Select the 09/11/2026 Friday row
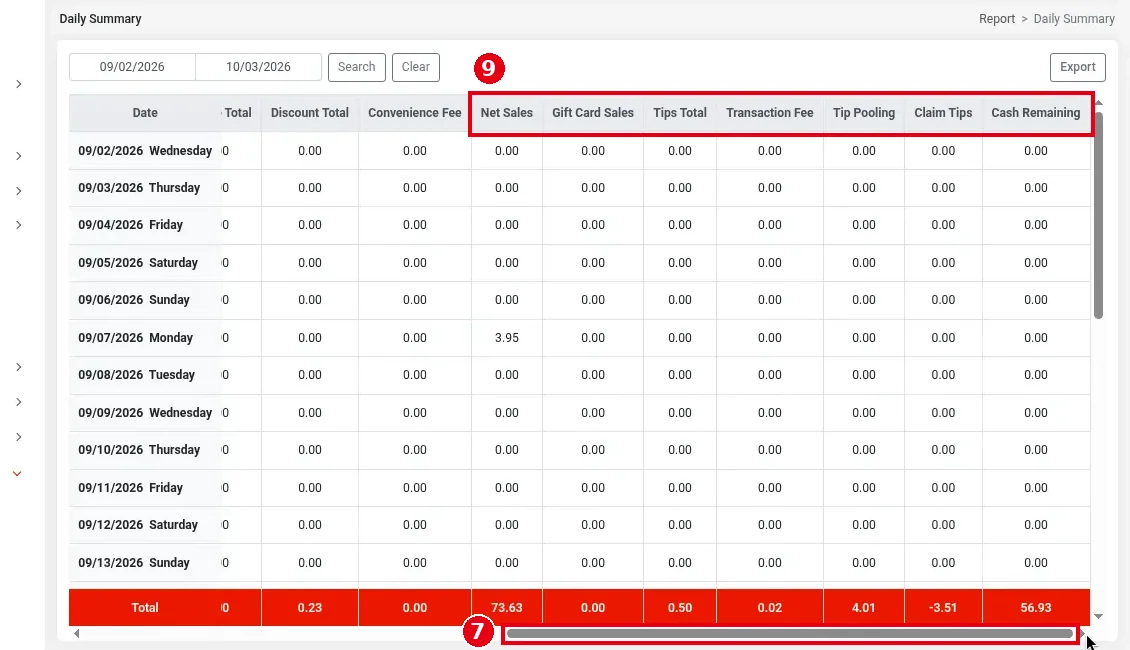Screen dimensions: 1130x650 tap(579, 488)
